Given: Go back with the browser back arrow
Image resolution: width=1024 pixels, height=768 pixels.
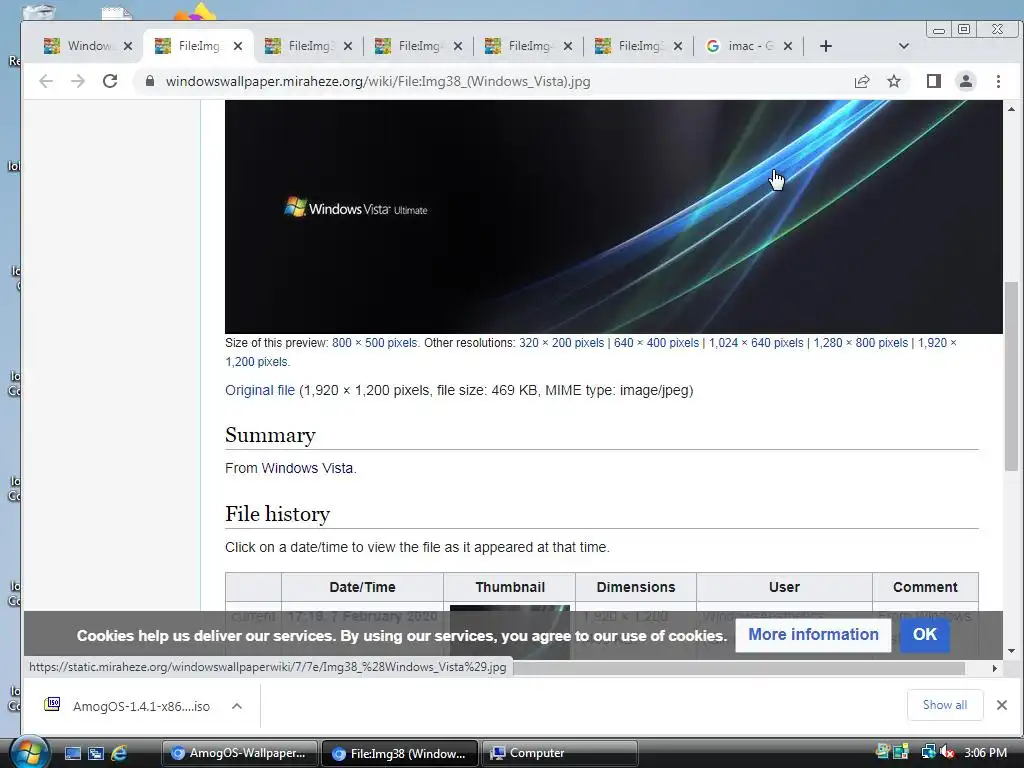Looking at the screenshot, I should (x=46, y=81).
